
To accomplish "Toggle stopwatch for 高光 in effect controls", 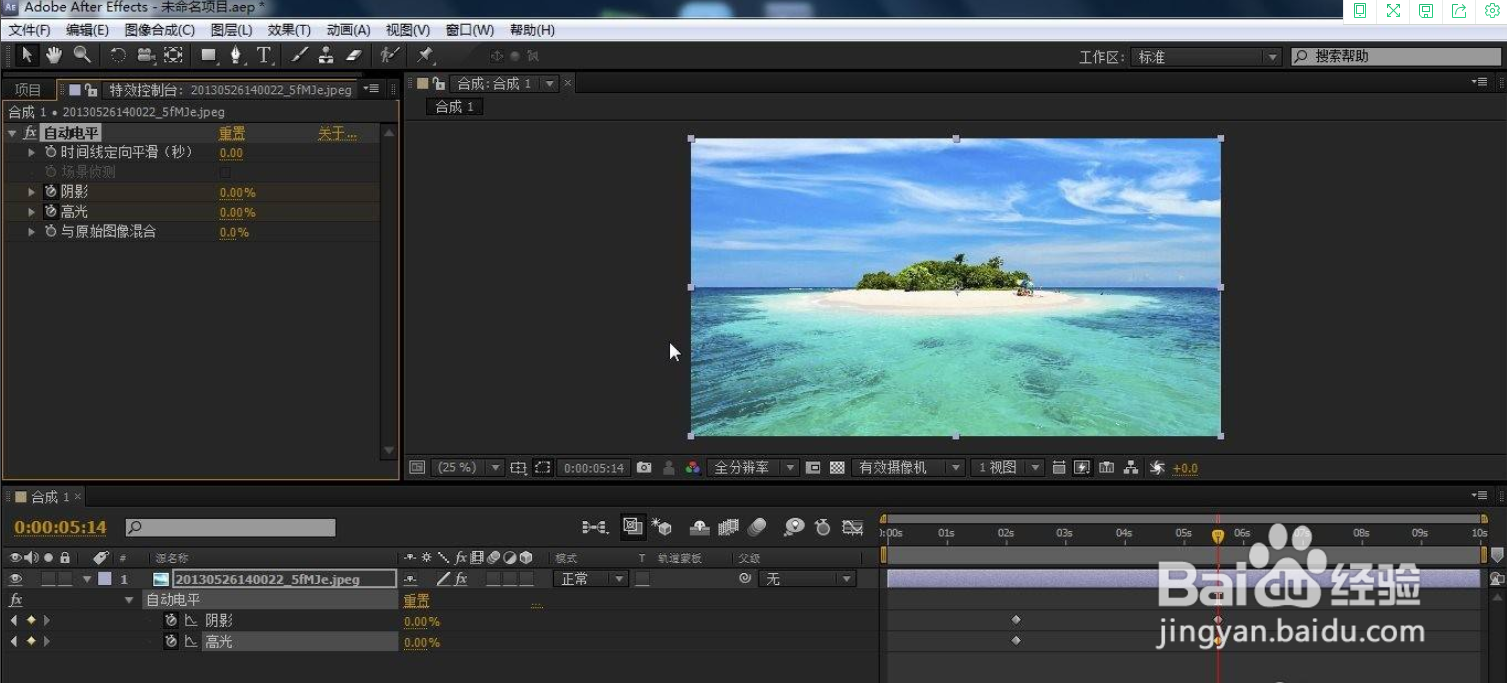I will click(50, 212).
